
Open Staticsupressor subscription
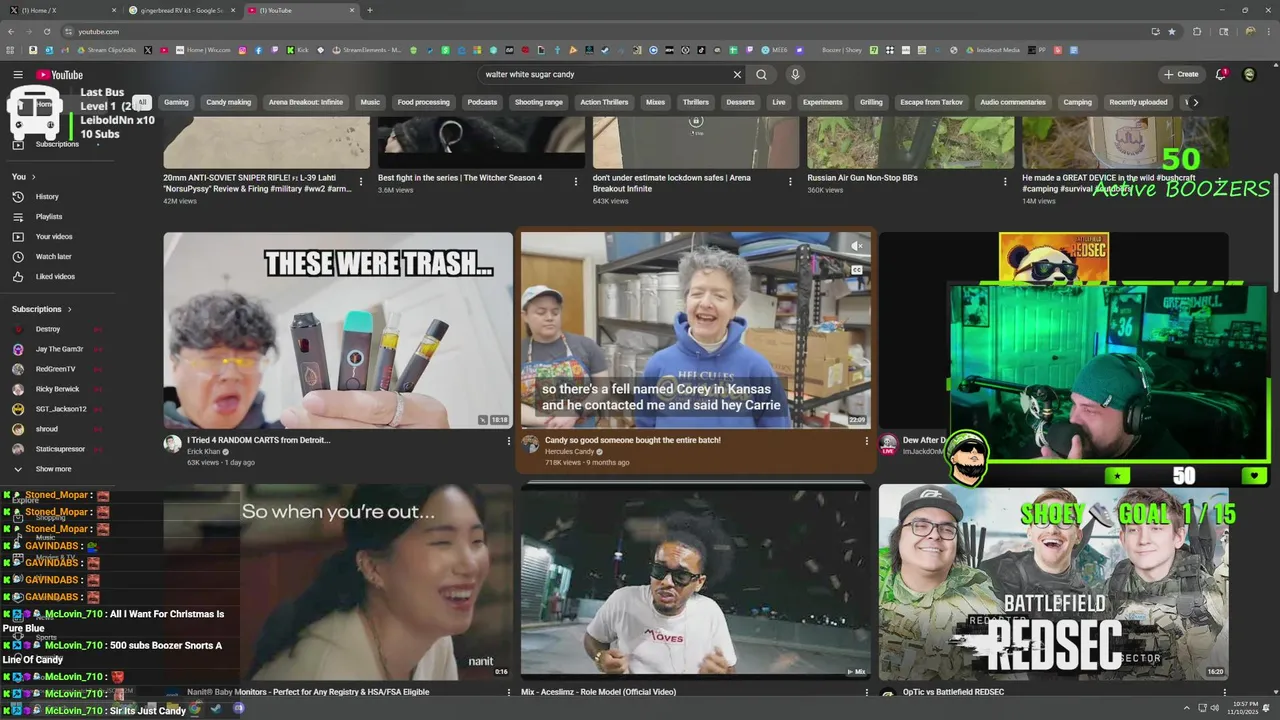coord(60,449)
